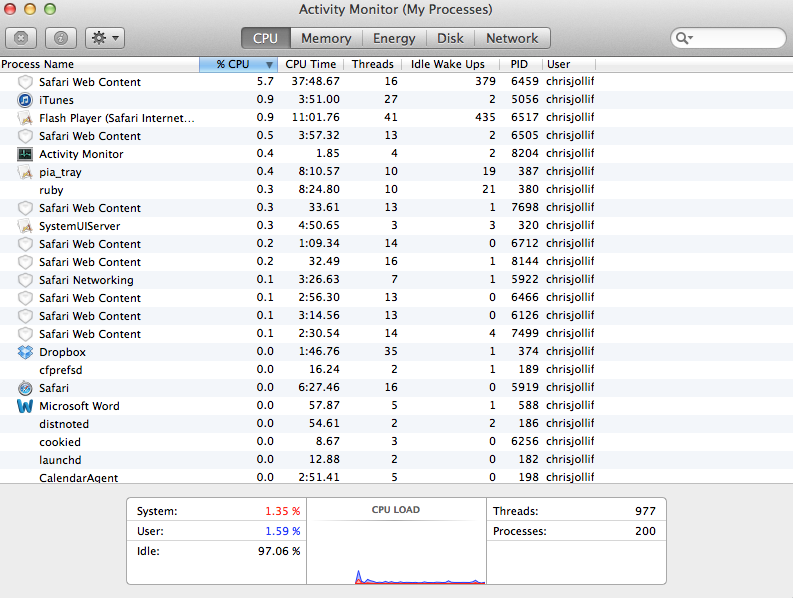Sort by CPU Time column header

311,64
